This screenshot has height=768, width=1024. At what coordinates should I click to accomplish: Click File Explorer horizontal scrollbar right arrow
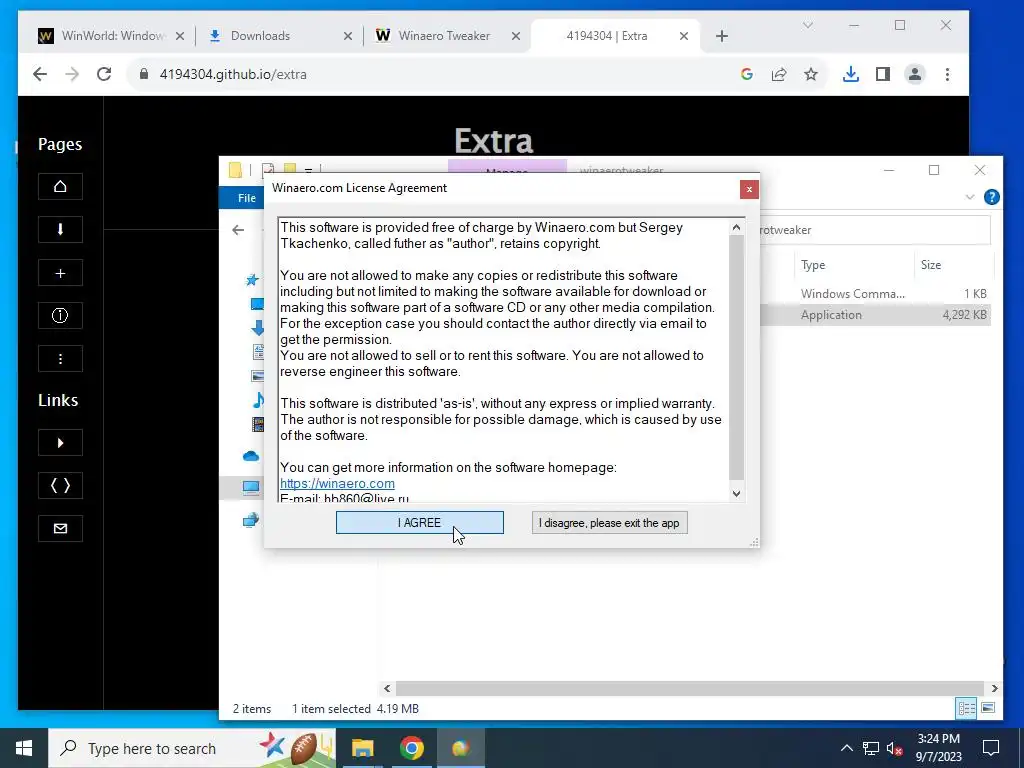pos(994,688)
